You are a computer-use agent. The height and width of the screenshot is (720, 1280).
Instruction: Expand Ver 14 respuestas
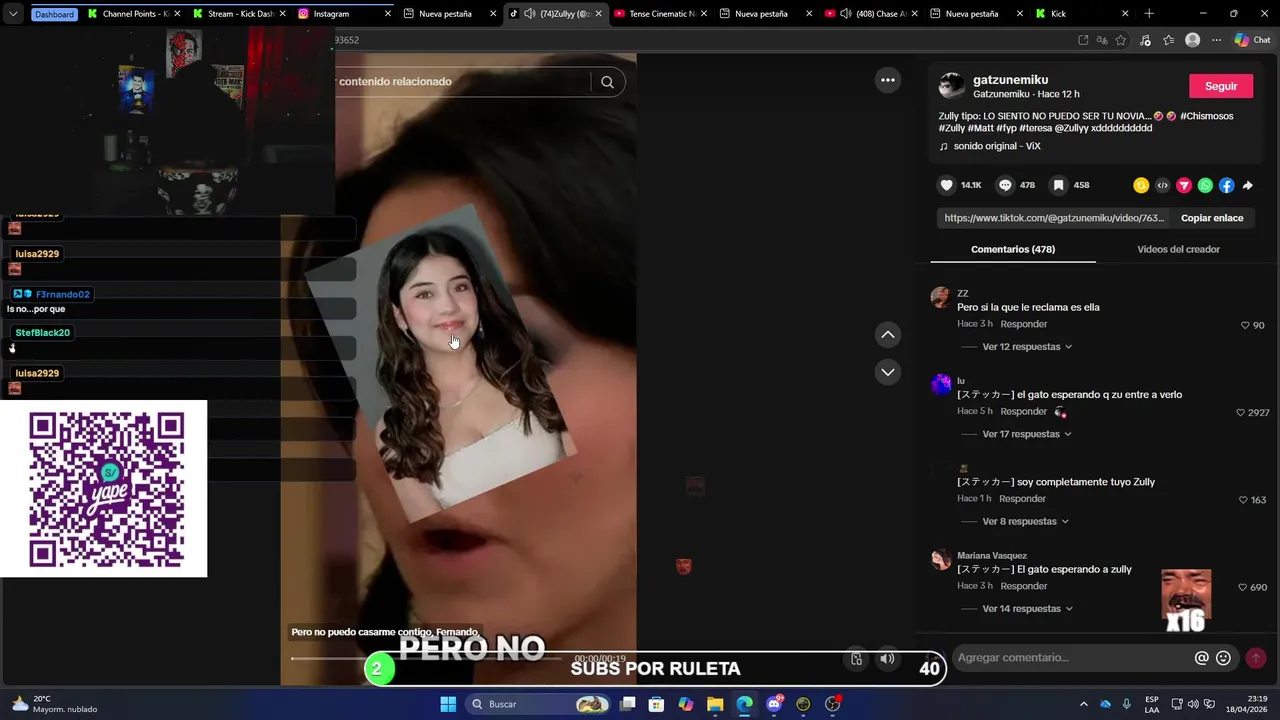1027,608
